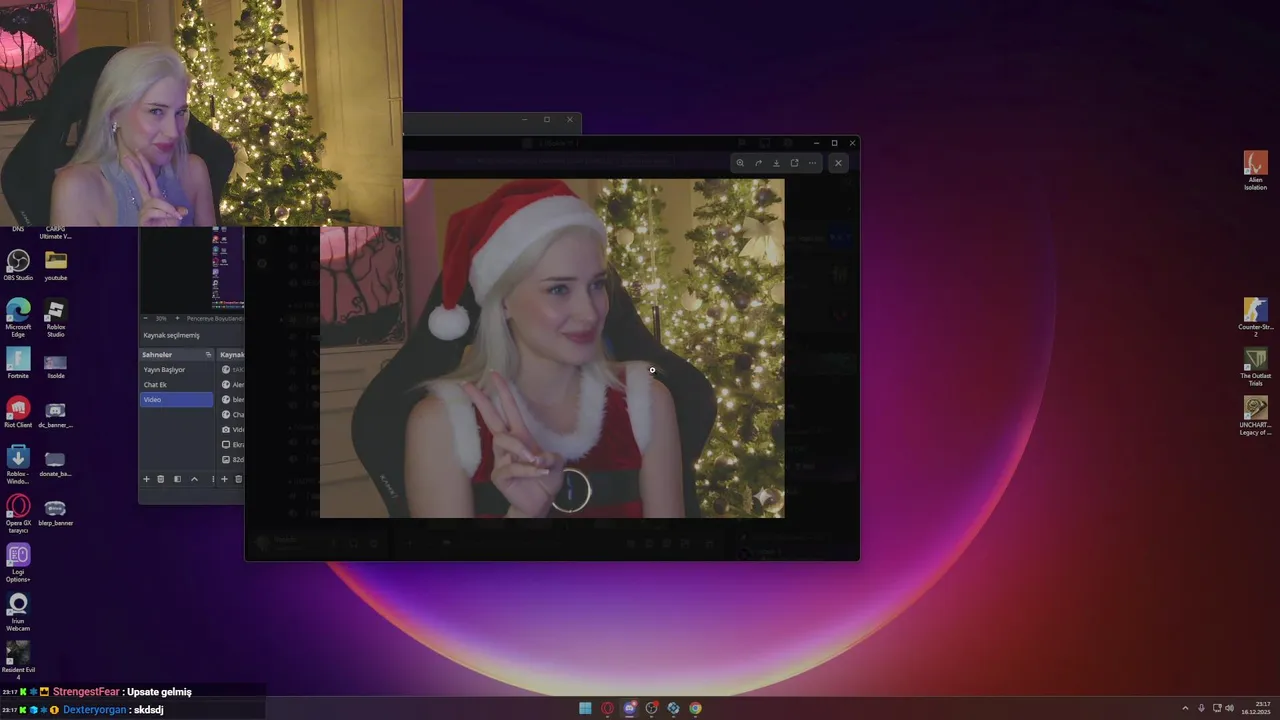
Task: Launch Fortnite desktop shortcut
Action: [18, 363]
